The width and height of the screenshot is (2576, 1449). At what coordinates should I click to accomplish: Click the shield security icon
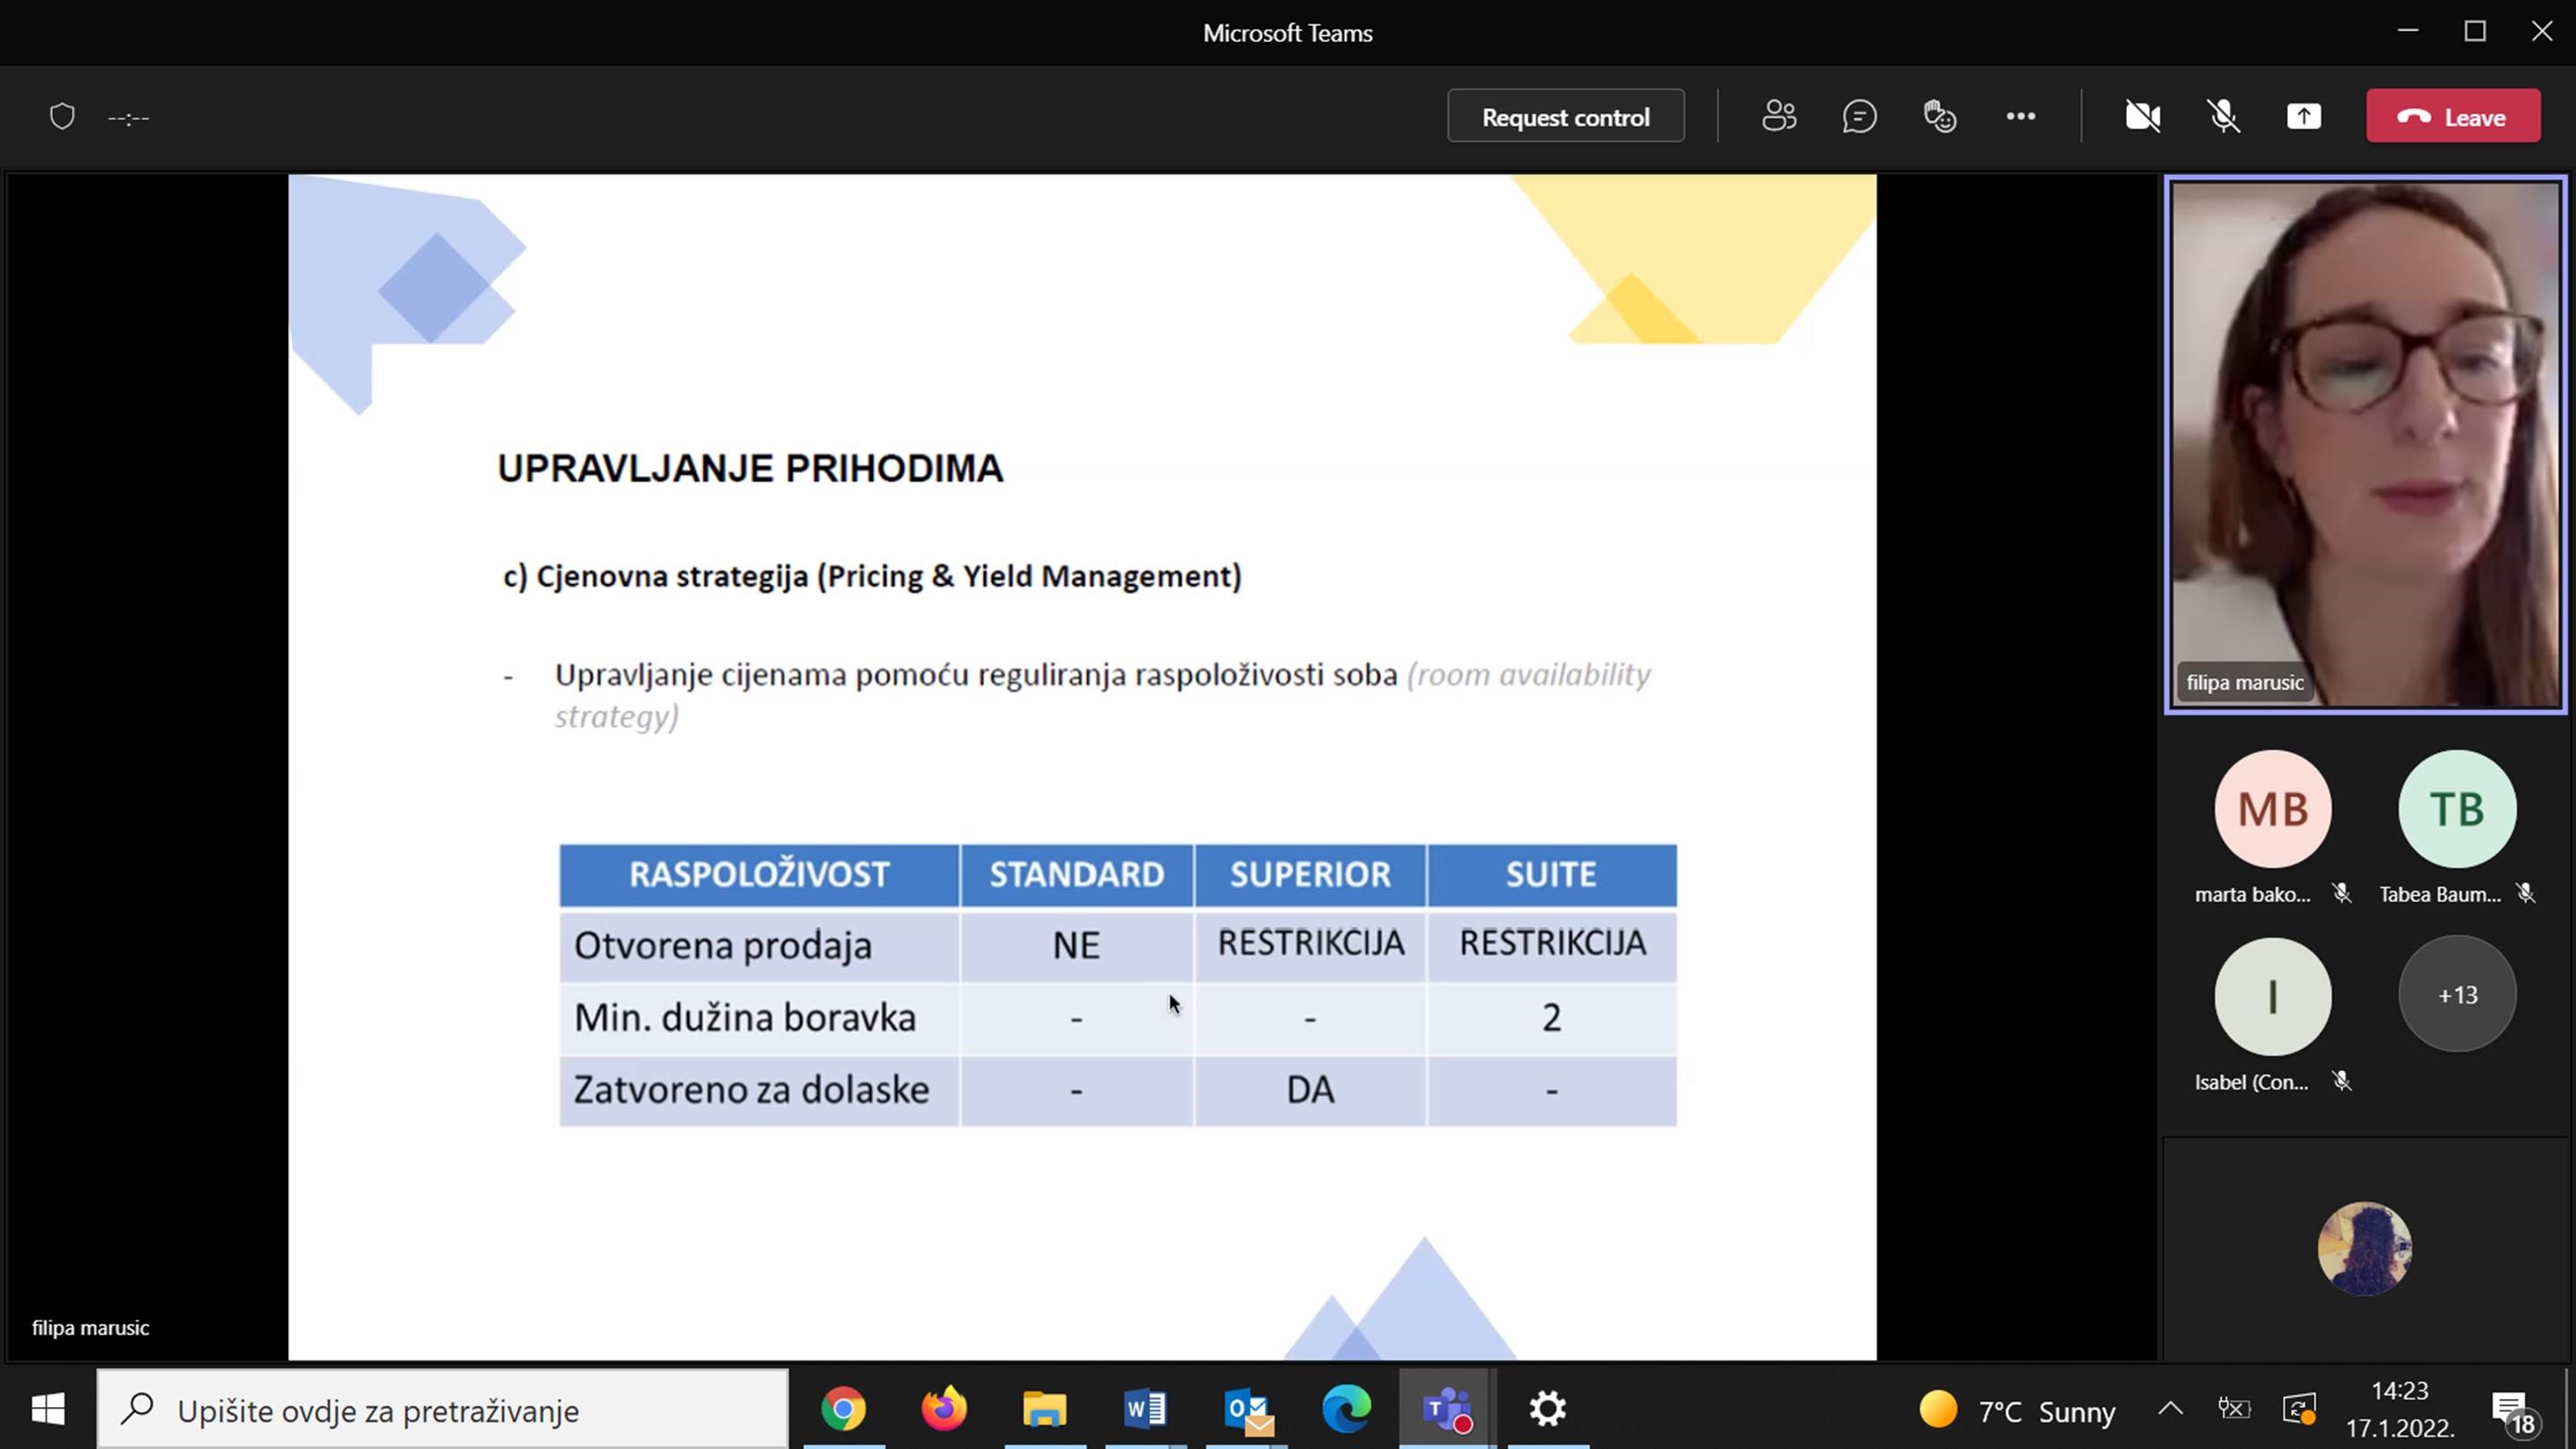coord(62,116)
